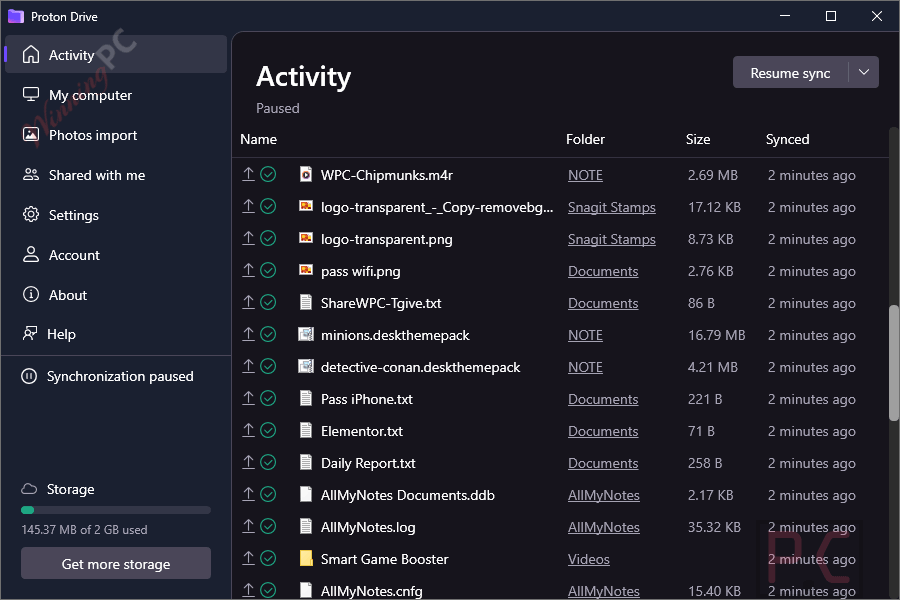The image size is (900, 600).
Task: Click the Help support icon
Action: tap(30, 334)
